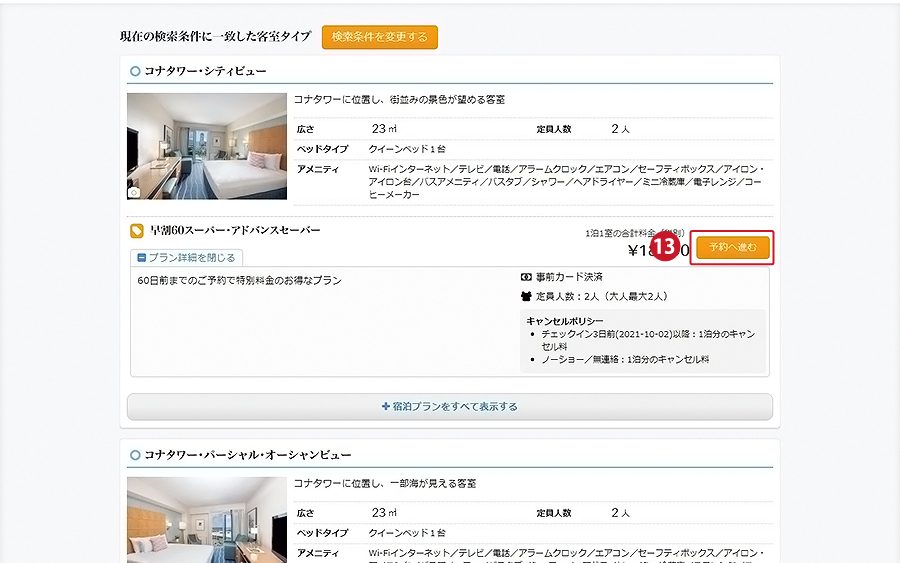Open the コナタワー・シティビュー room title

click(x=205, y=71)
